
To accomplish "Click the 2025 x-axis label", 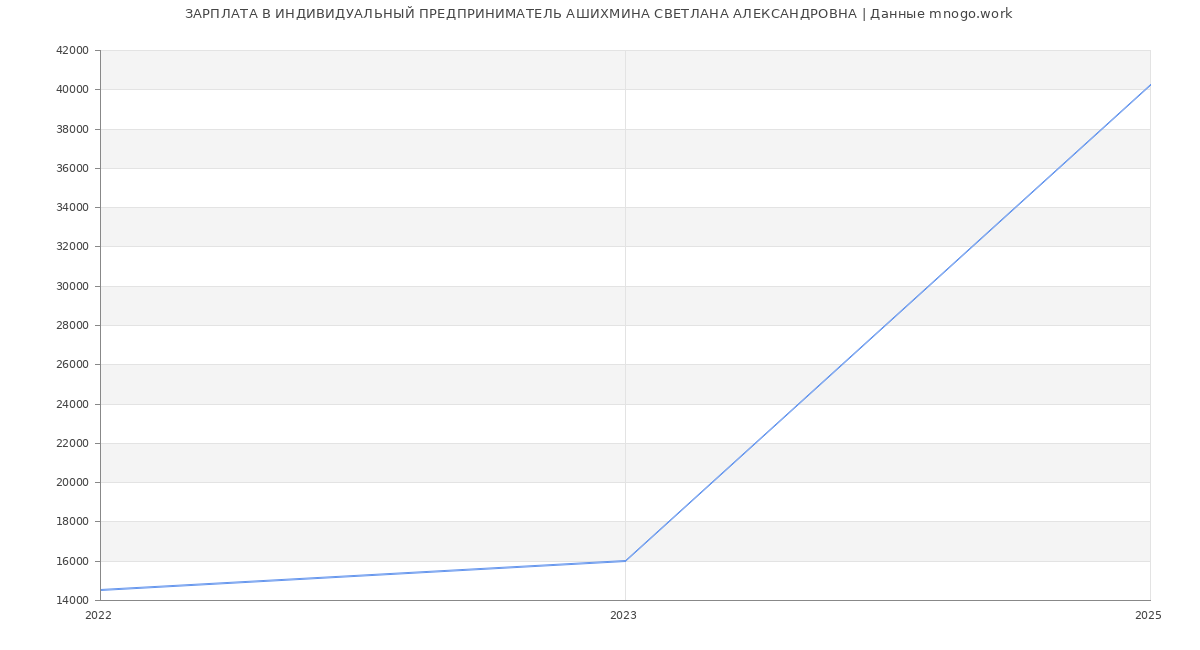I will [1148, 615].
